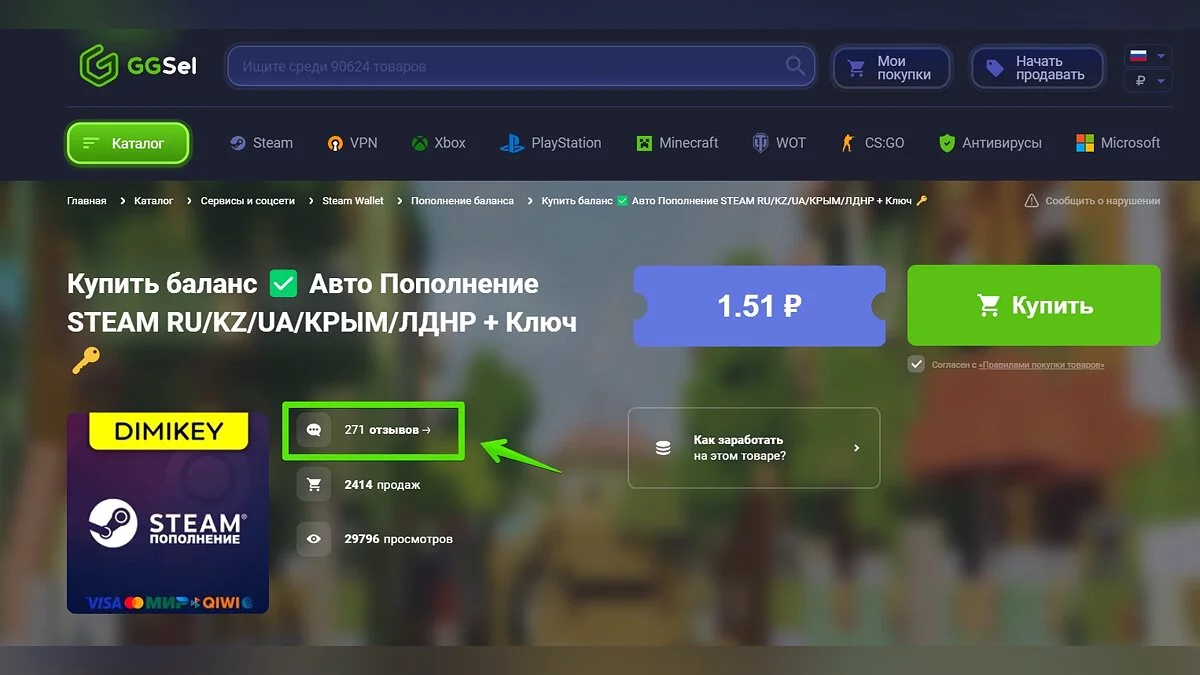This screenshot has width=1200, height=675.
Task: Select Xbox category in navigation
Action: (438, 143)
